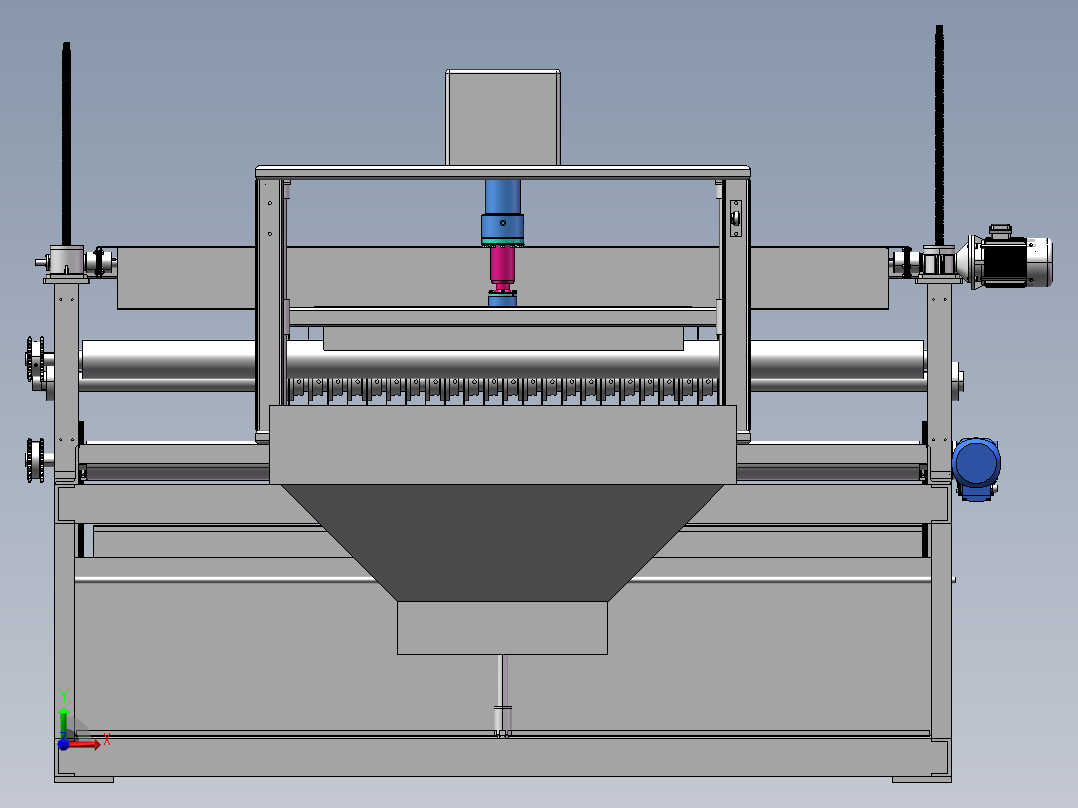Click the large front panel of the base frame
1078x808 pixels.
[503, 658]
